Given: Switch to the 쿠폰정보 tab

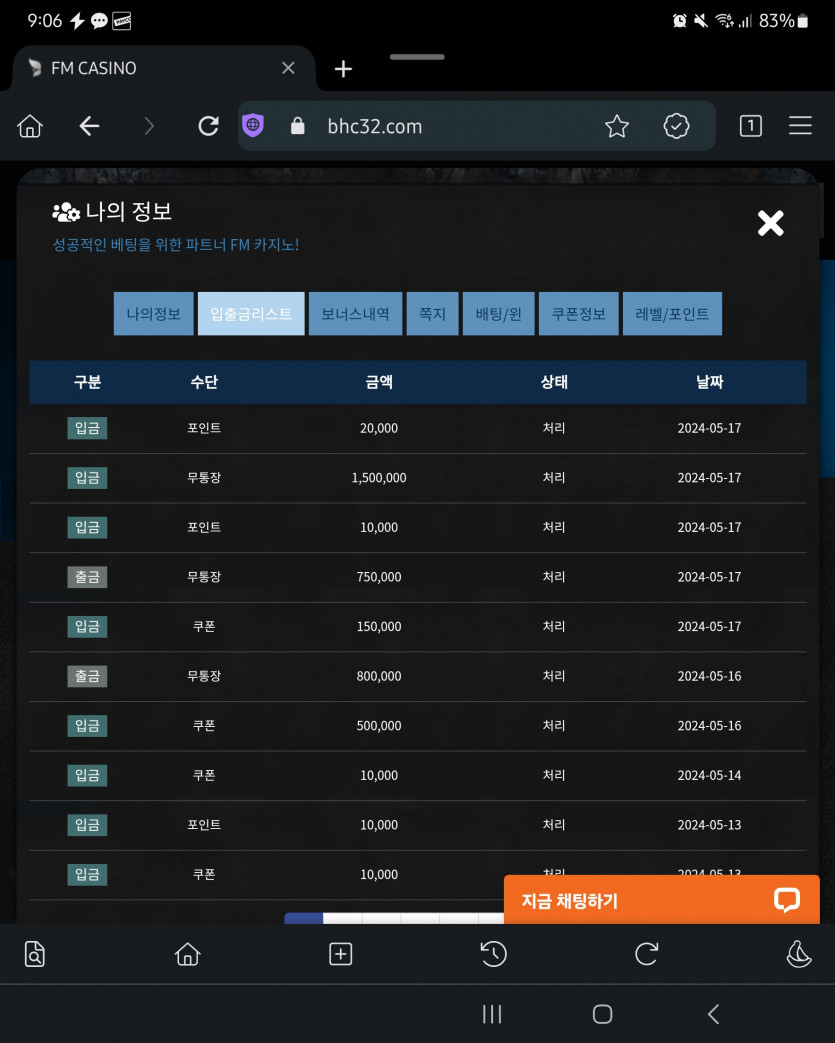Looking at the screenshot, I should point(579,314).
